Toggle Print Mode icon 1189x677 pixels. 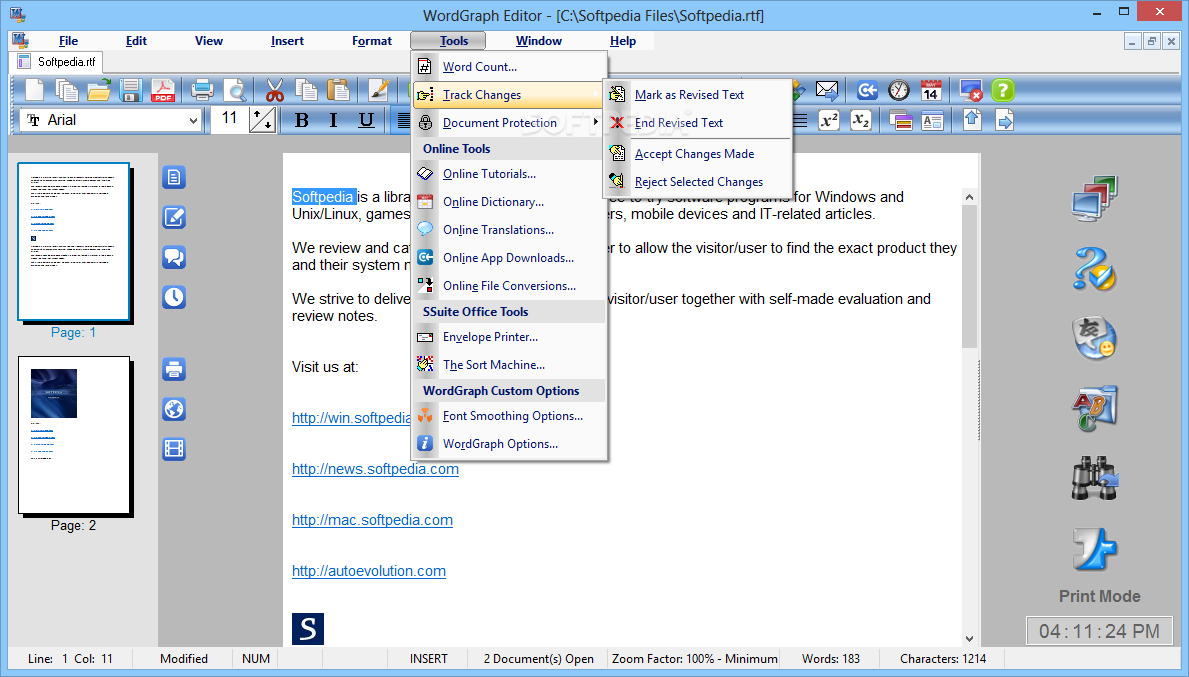[x=1095, y=550]
